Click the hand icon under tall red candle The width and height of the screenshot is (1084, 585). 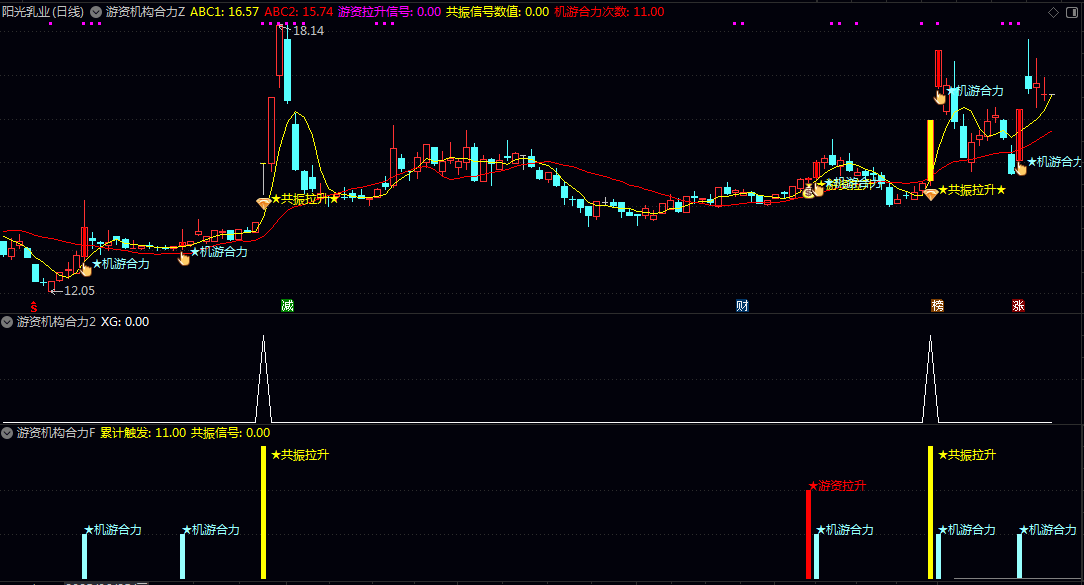click(940, 98)
